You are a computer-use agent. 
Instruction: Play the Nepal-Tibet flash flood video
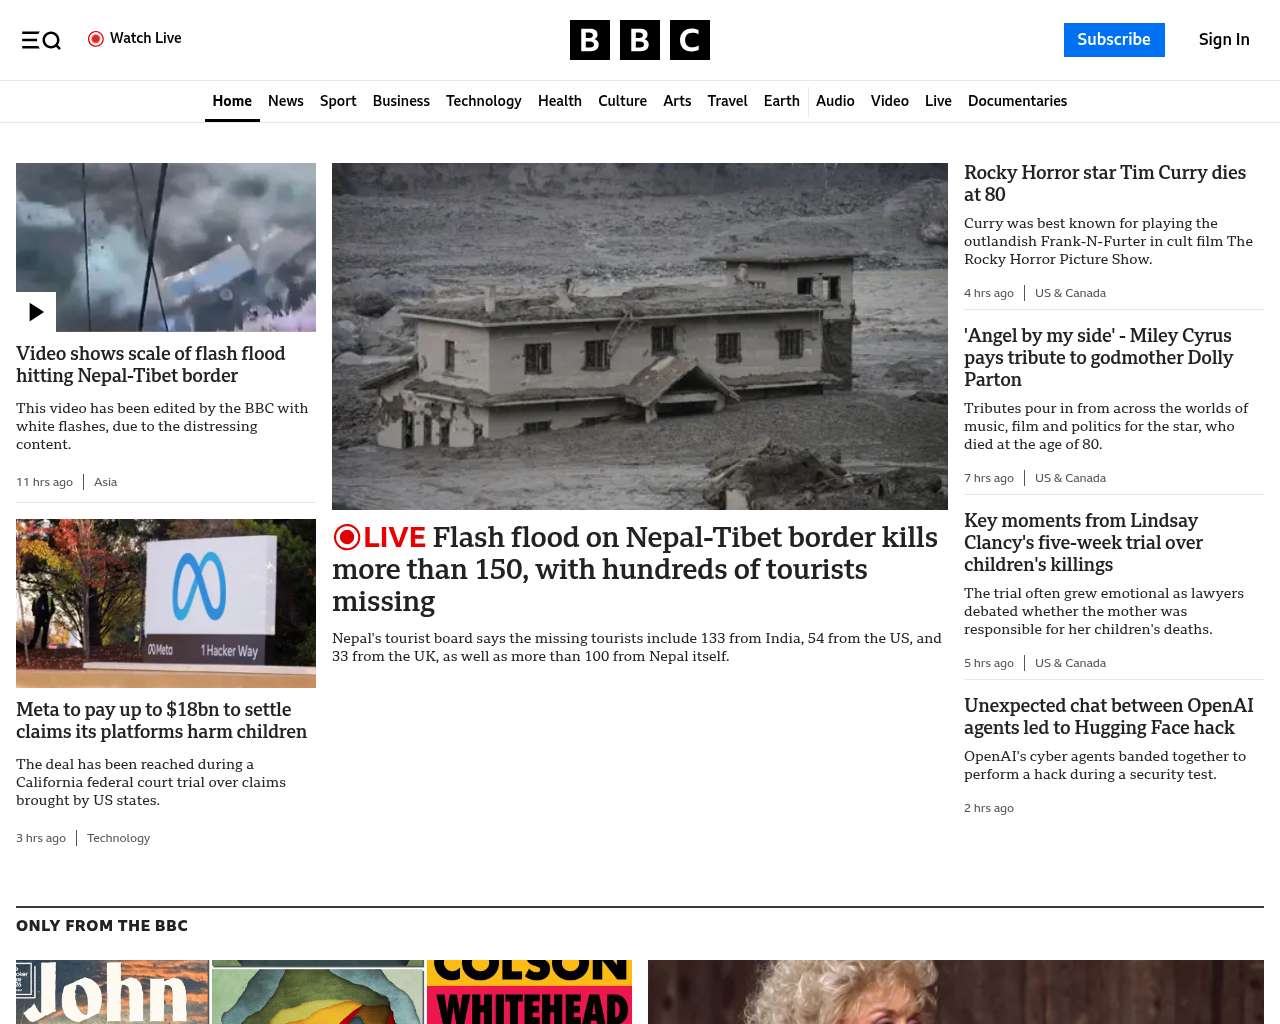pos(36,312)
